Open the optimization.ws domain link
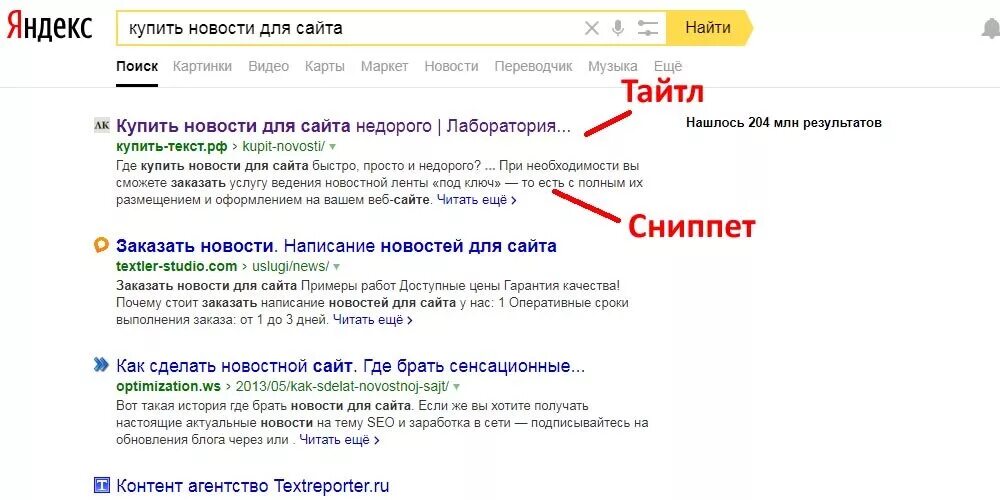 (169, 386)
